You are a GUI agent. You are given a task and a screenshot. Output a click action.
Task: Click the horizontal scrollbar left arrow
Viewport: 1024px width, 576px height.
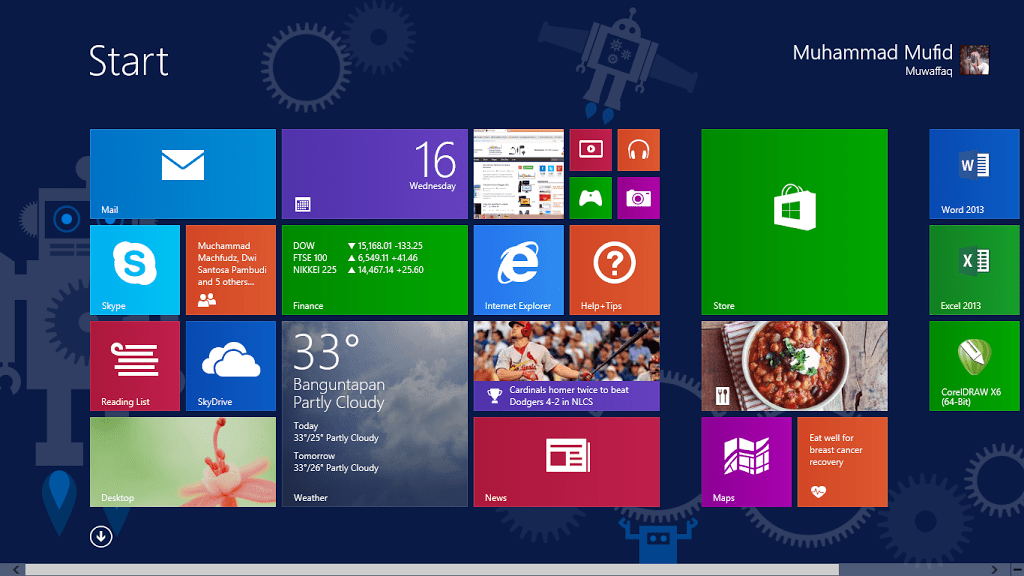pos(16,570)
